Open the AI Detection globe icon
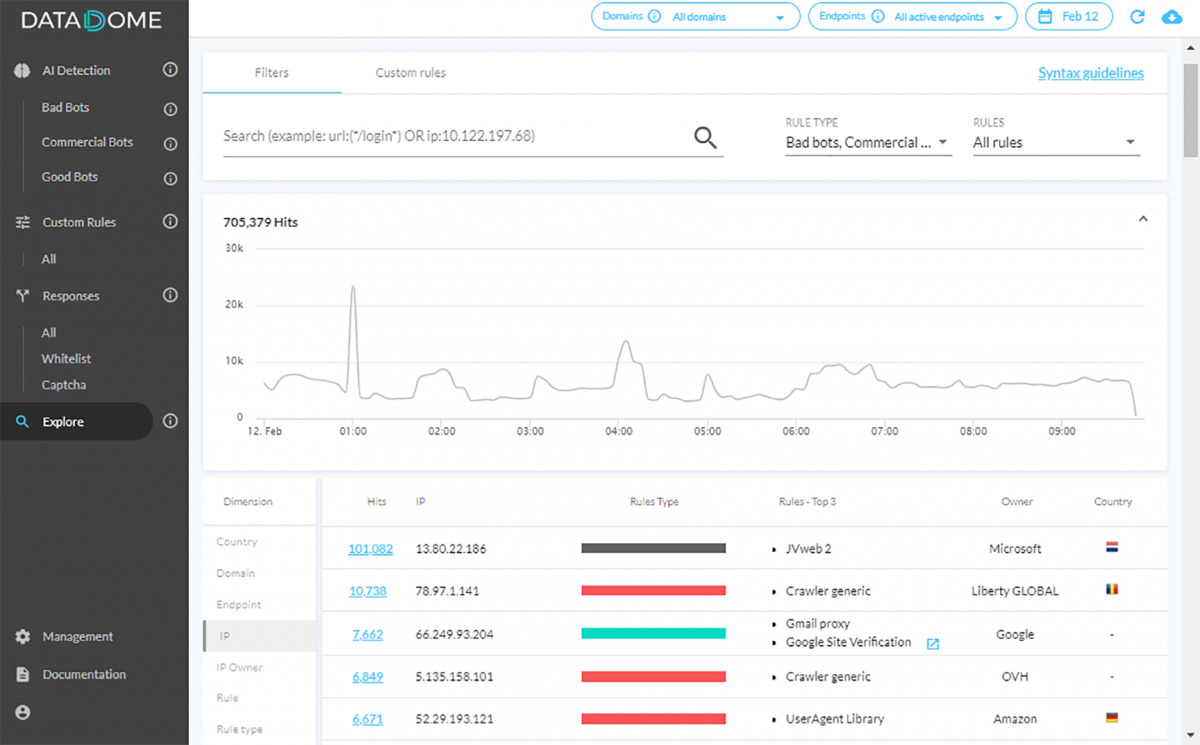 [x=22, y=70]
